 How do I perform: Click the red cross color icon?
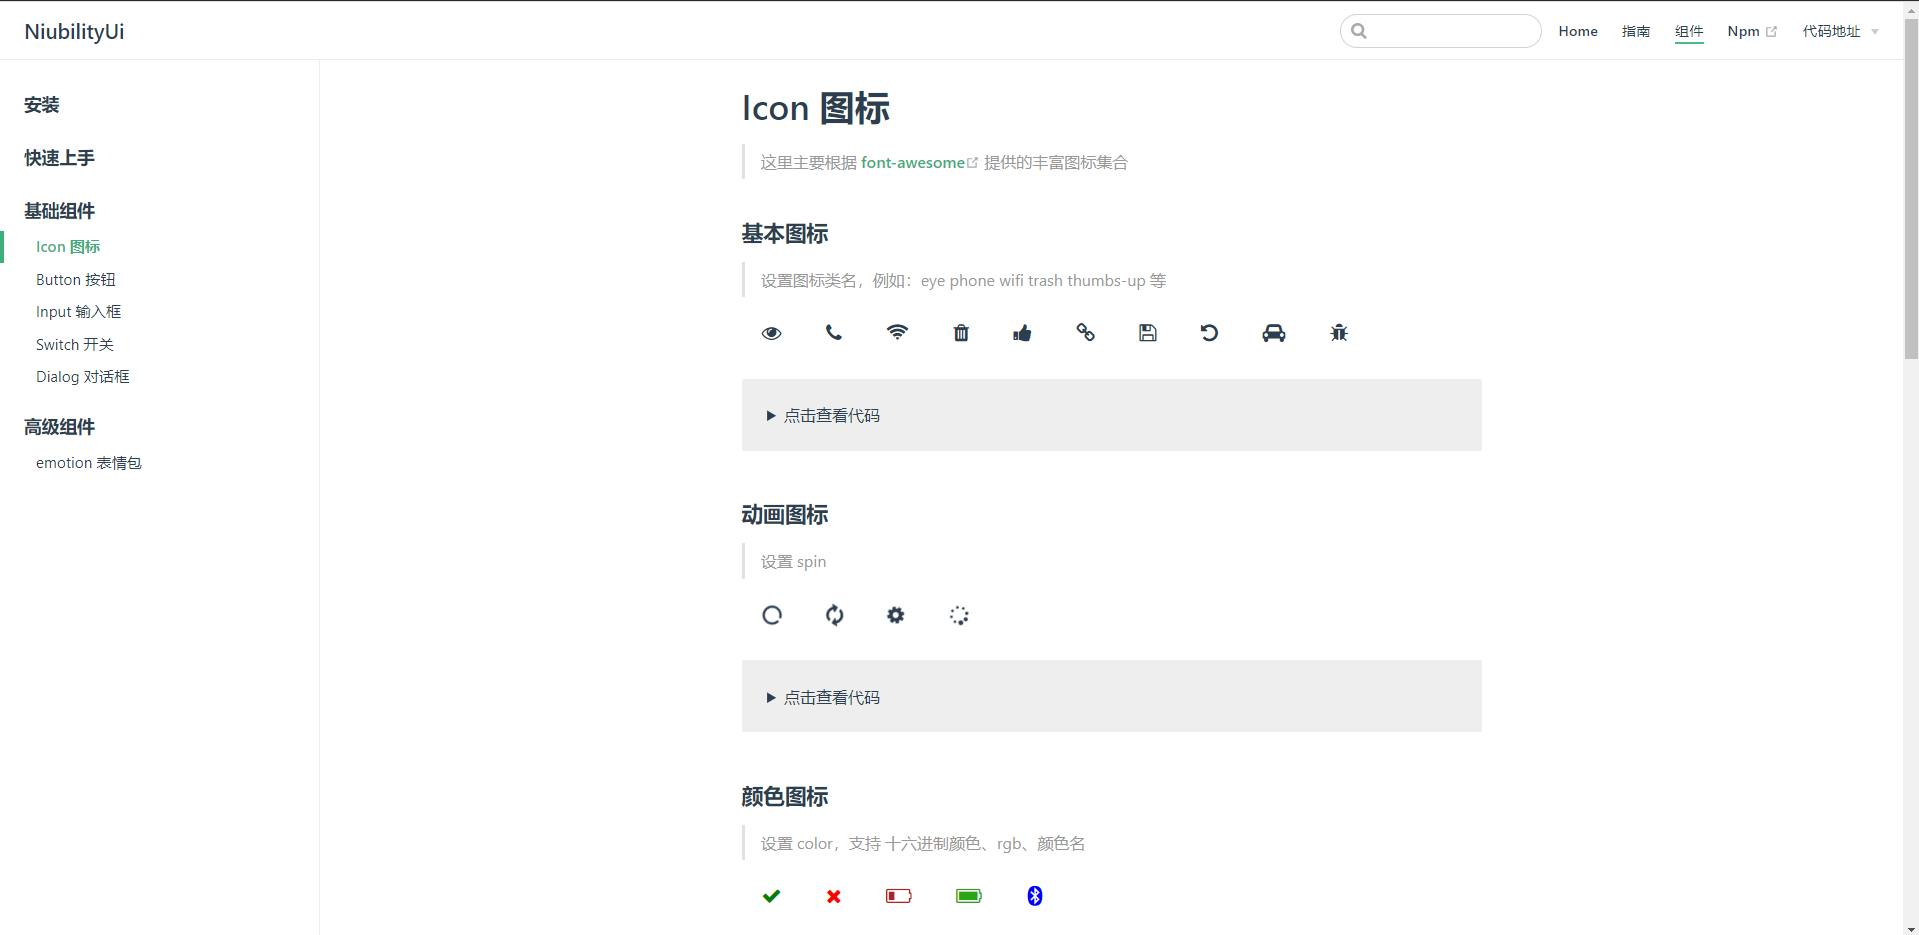tap(832, 896)
